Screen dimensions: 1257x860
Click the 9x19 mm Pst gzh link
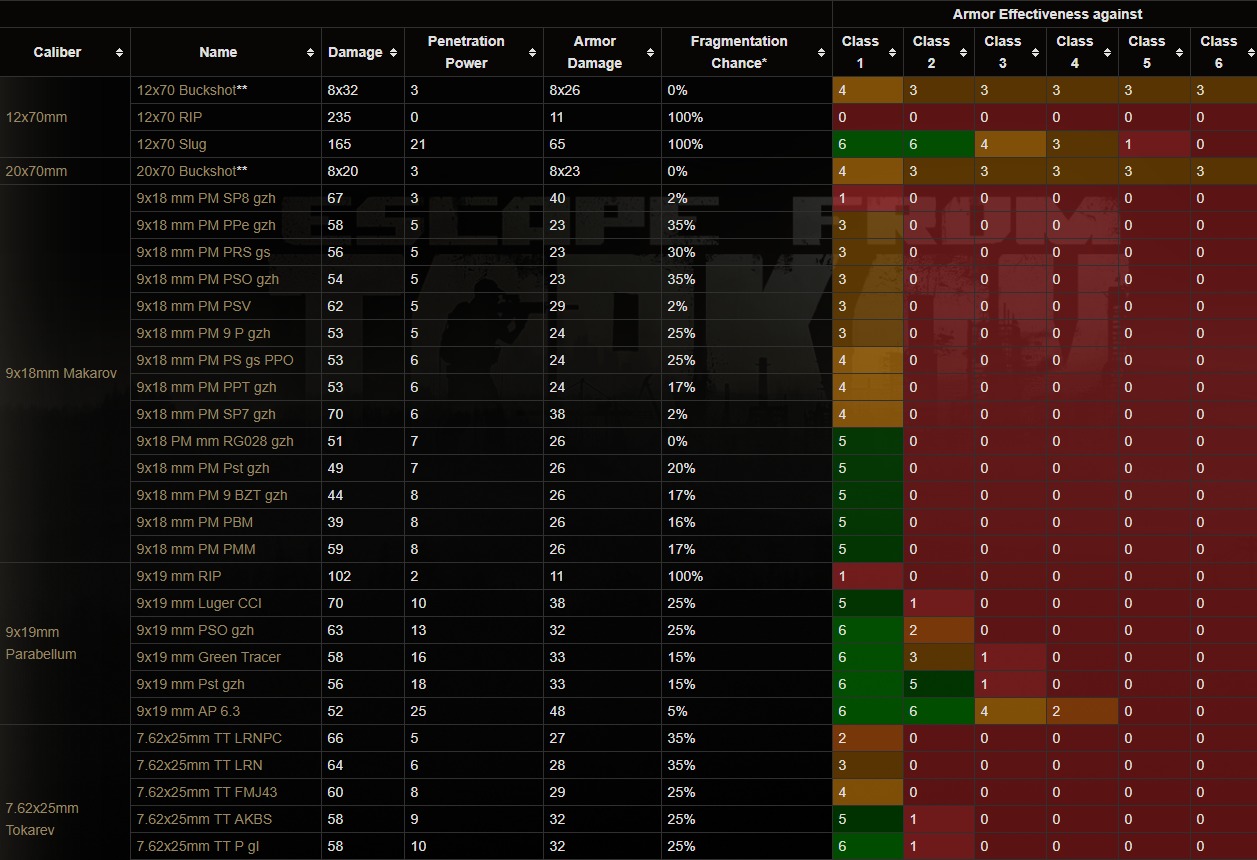190,684
